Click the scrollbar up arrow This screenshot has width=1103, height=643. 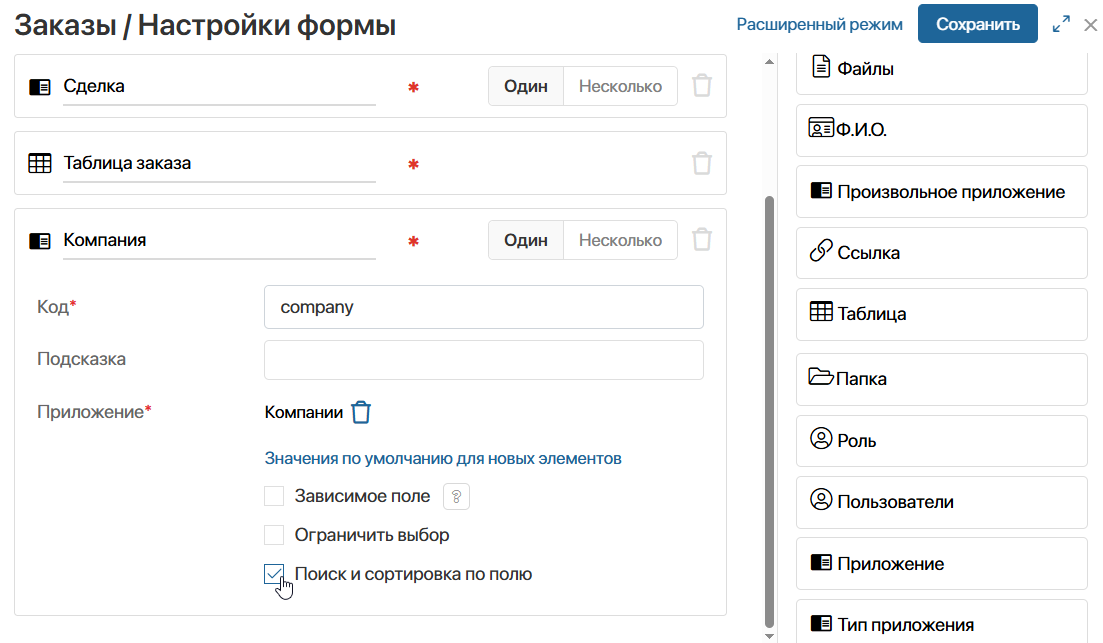[770, 62]
